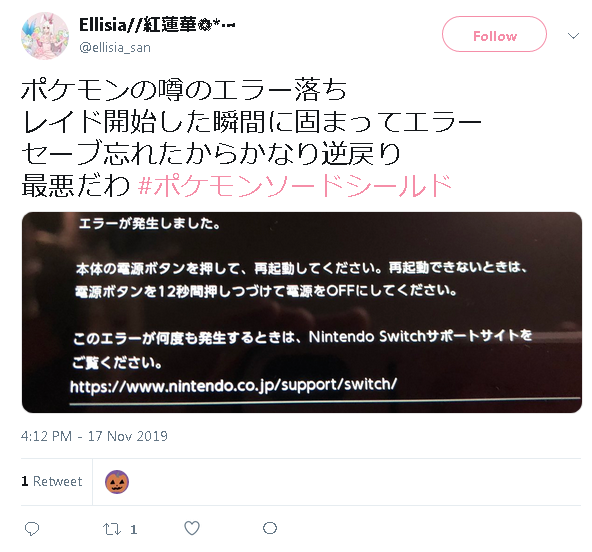Open the Switch error photo attachment

pos(302,312)
